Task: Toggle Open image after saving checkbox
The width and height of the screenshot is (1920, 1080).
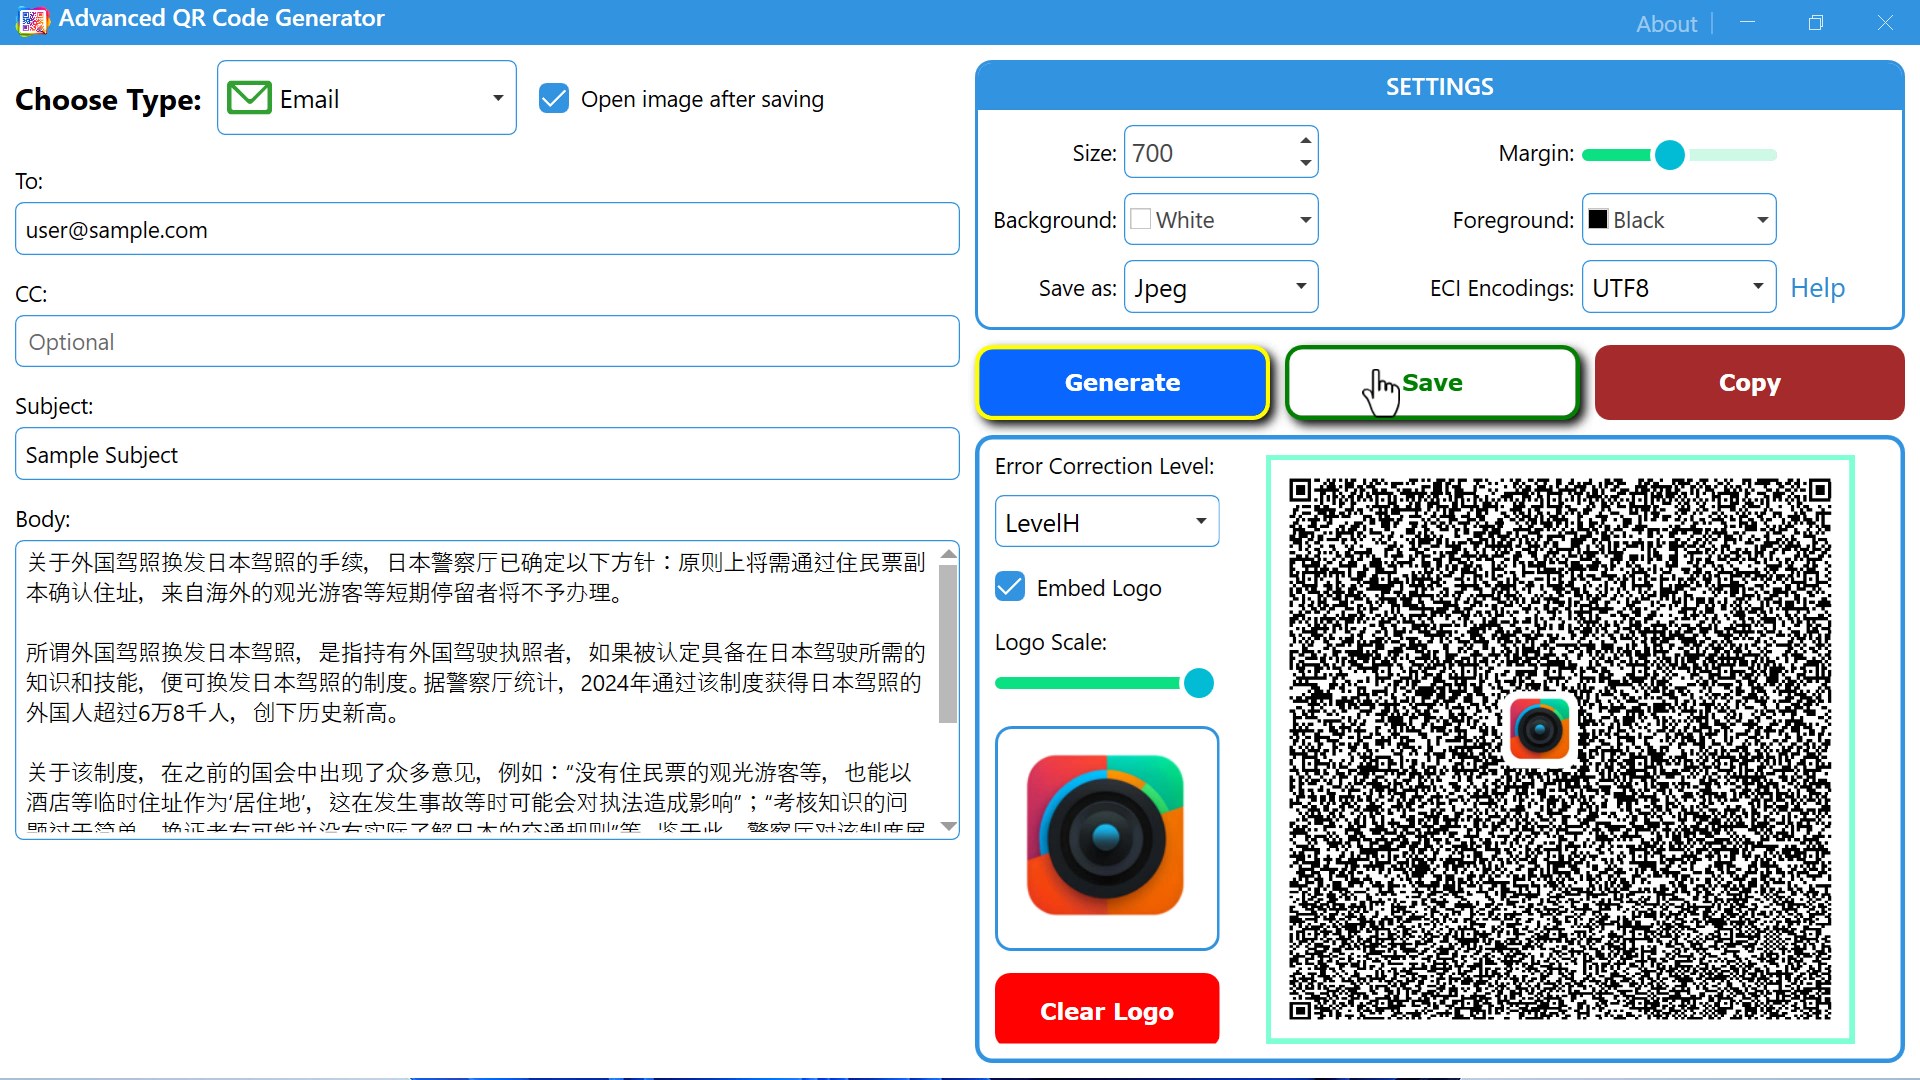Action: [x=554, y=98]
